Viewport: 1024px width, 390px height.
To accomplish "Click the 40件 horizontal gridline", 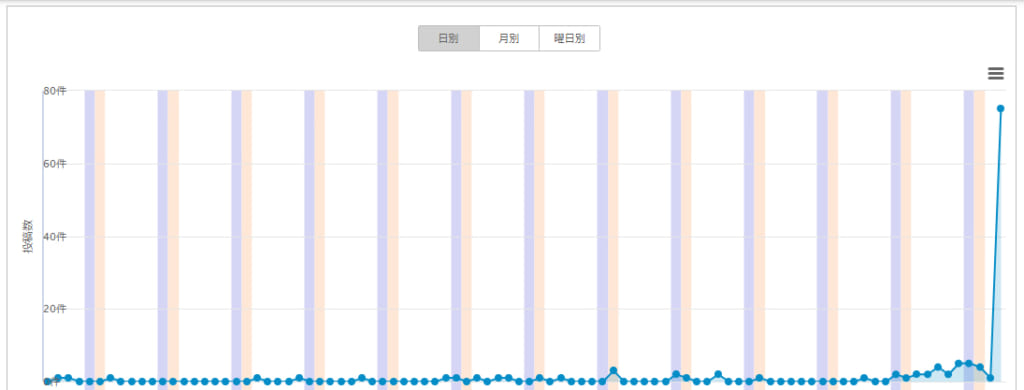I will (522, 236).
